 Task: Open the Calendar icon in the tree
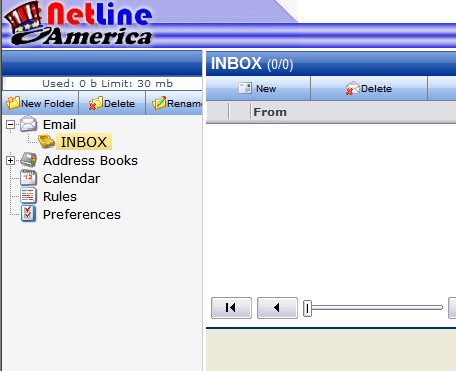[28, 178]
